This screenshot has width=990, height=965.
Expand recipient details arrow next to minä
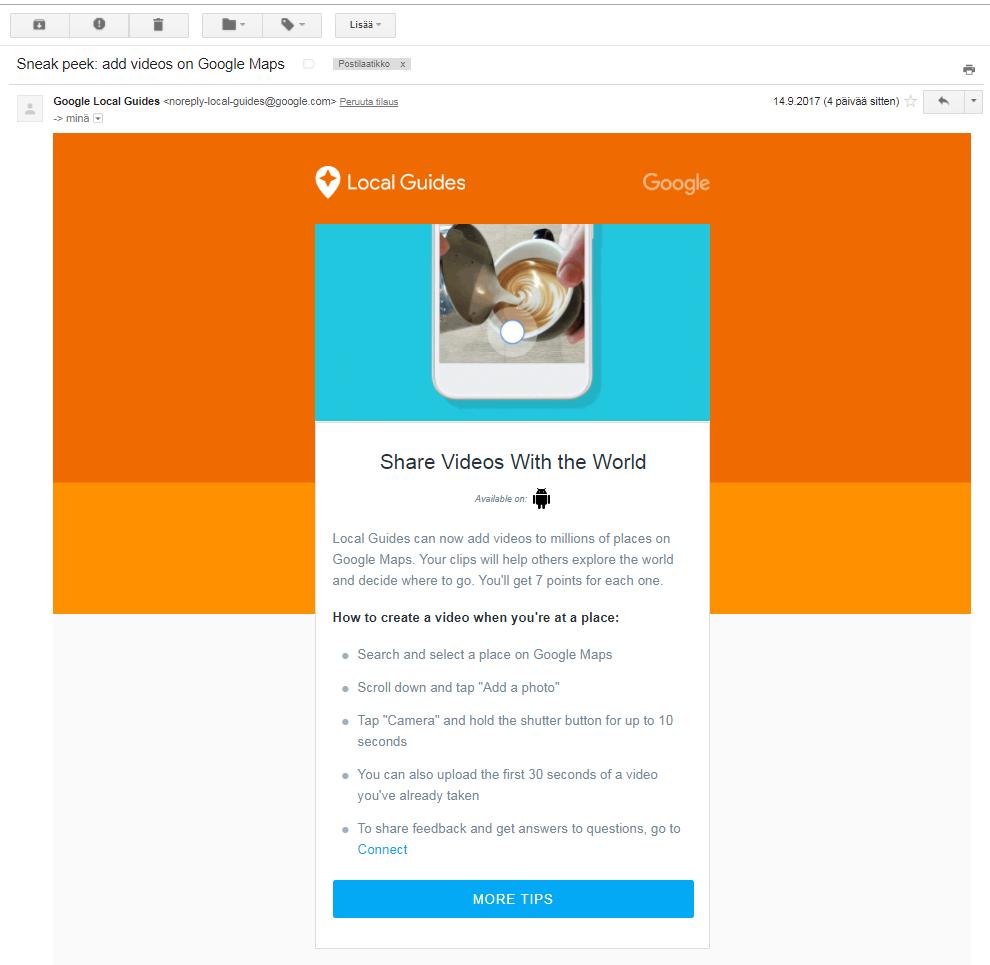(98, 118)
